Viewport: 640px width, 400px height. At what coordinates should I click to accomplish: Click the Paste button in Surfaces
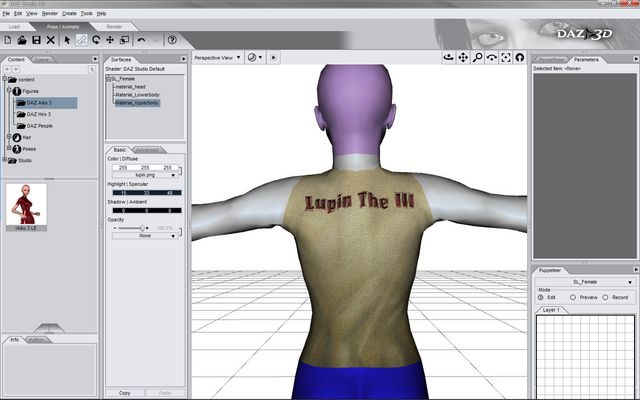pos(165,393)
